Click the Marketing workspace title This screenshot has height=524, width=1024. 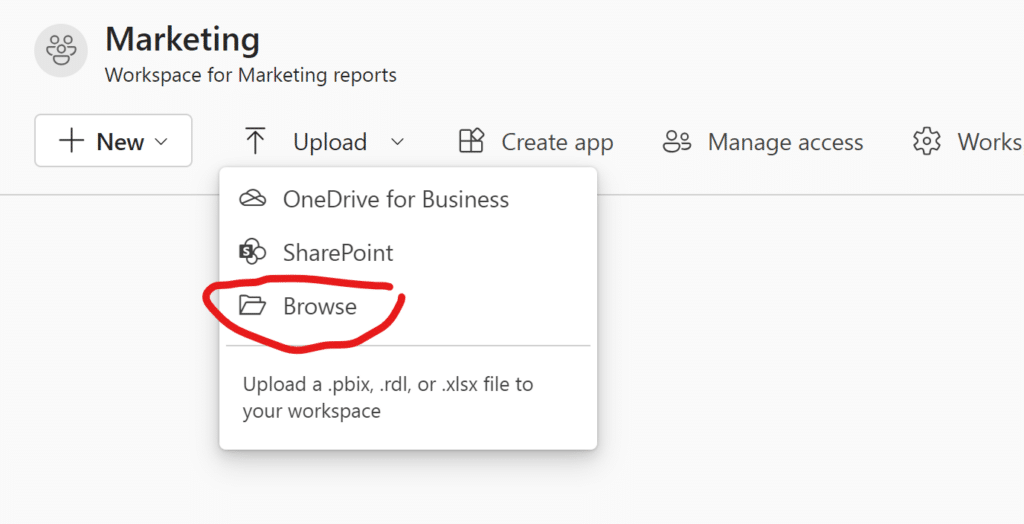182,40
